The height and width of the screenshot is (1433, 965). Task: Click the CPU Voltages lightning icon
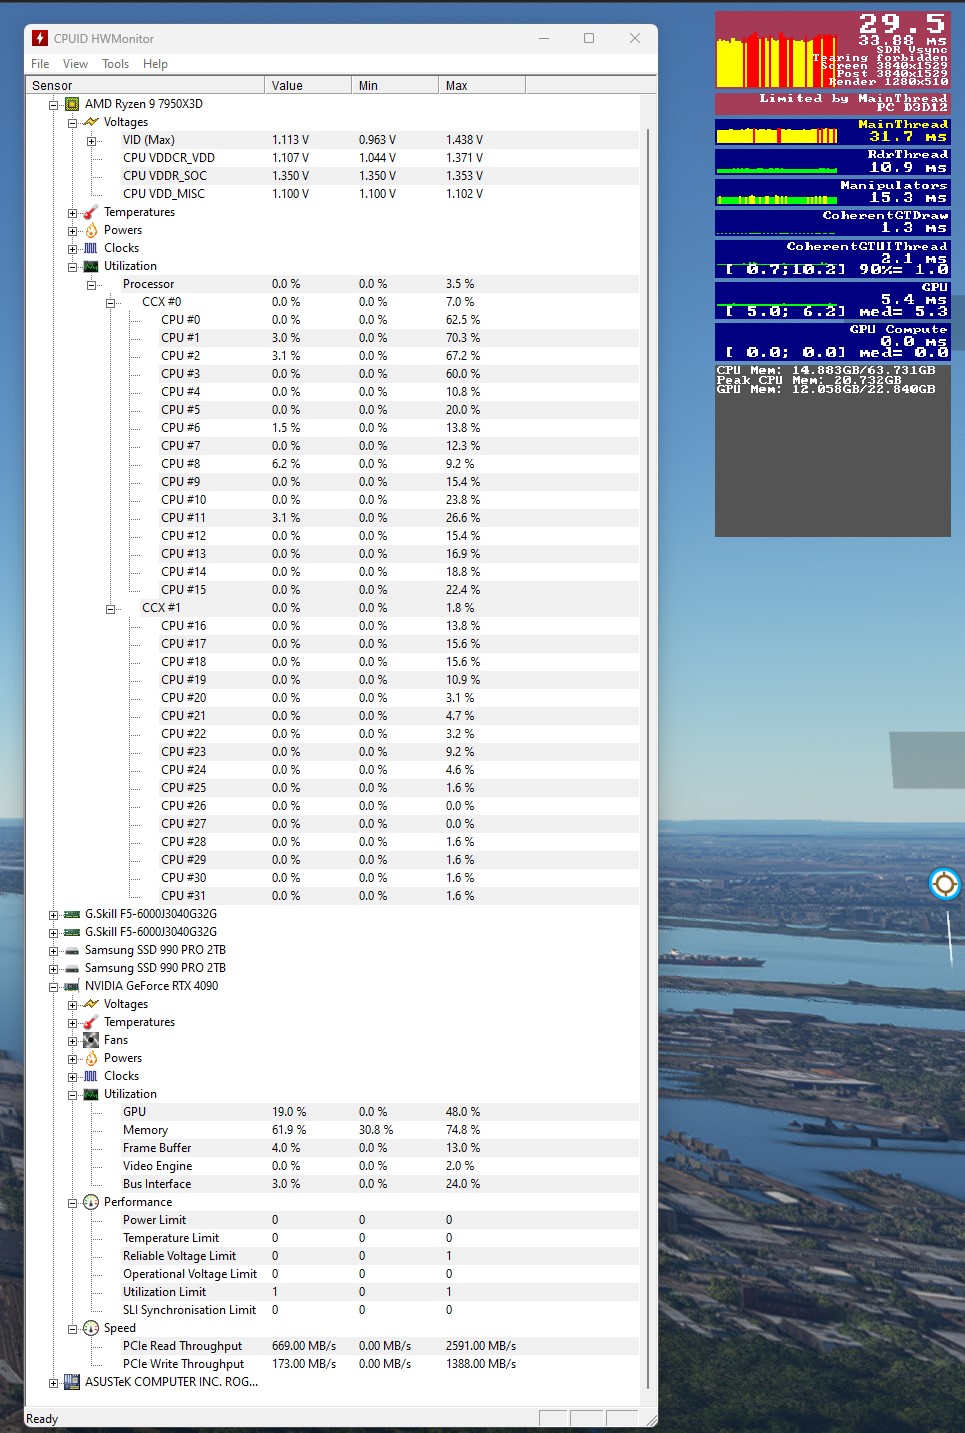pyautogui.click(x=91, y=122)
